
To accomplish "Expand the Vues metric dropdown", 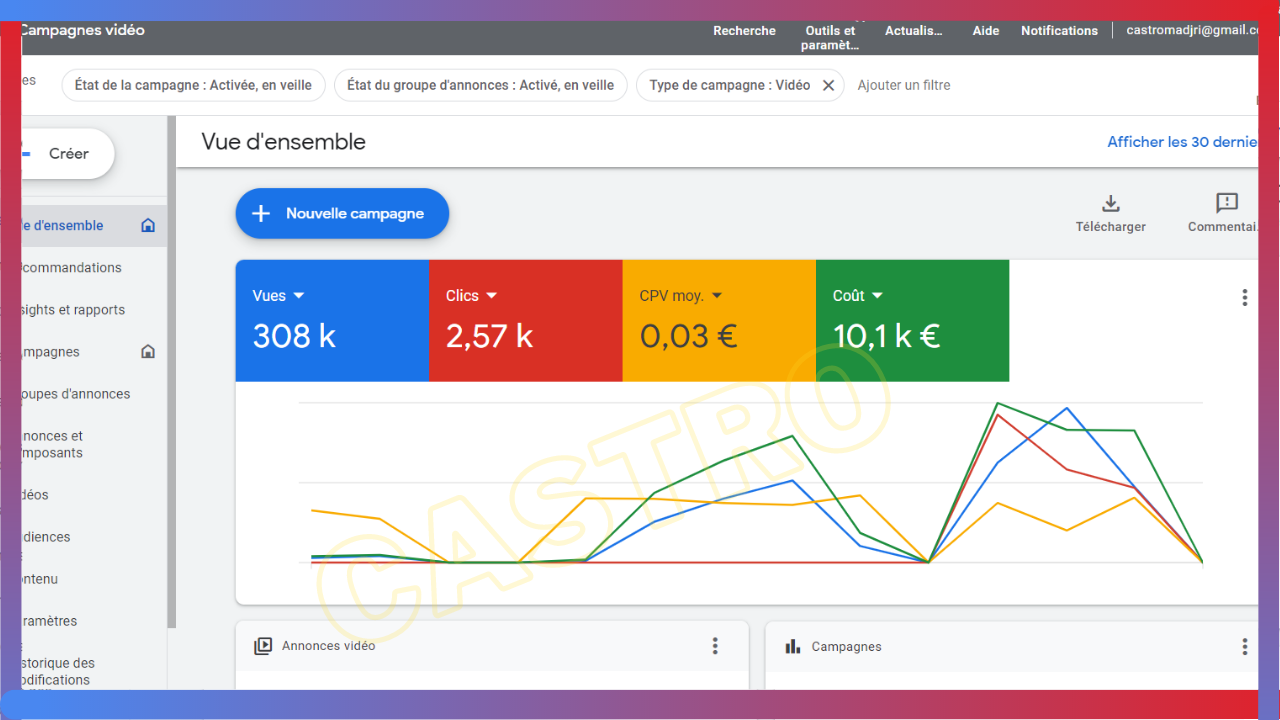I will (298, 296).
